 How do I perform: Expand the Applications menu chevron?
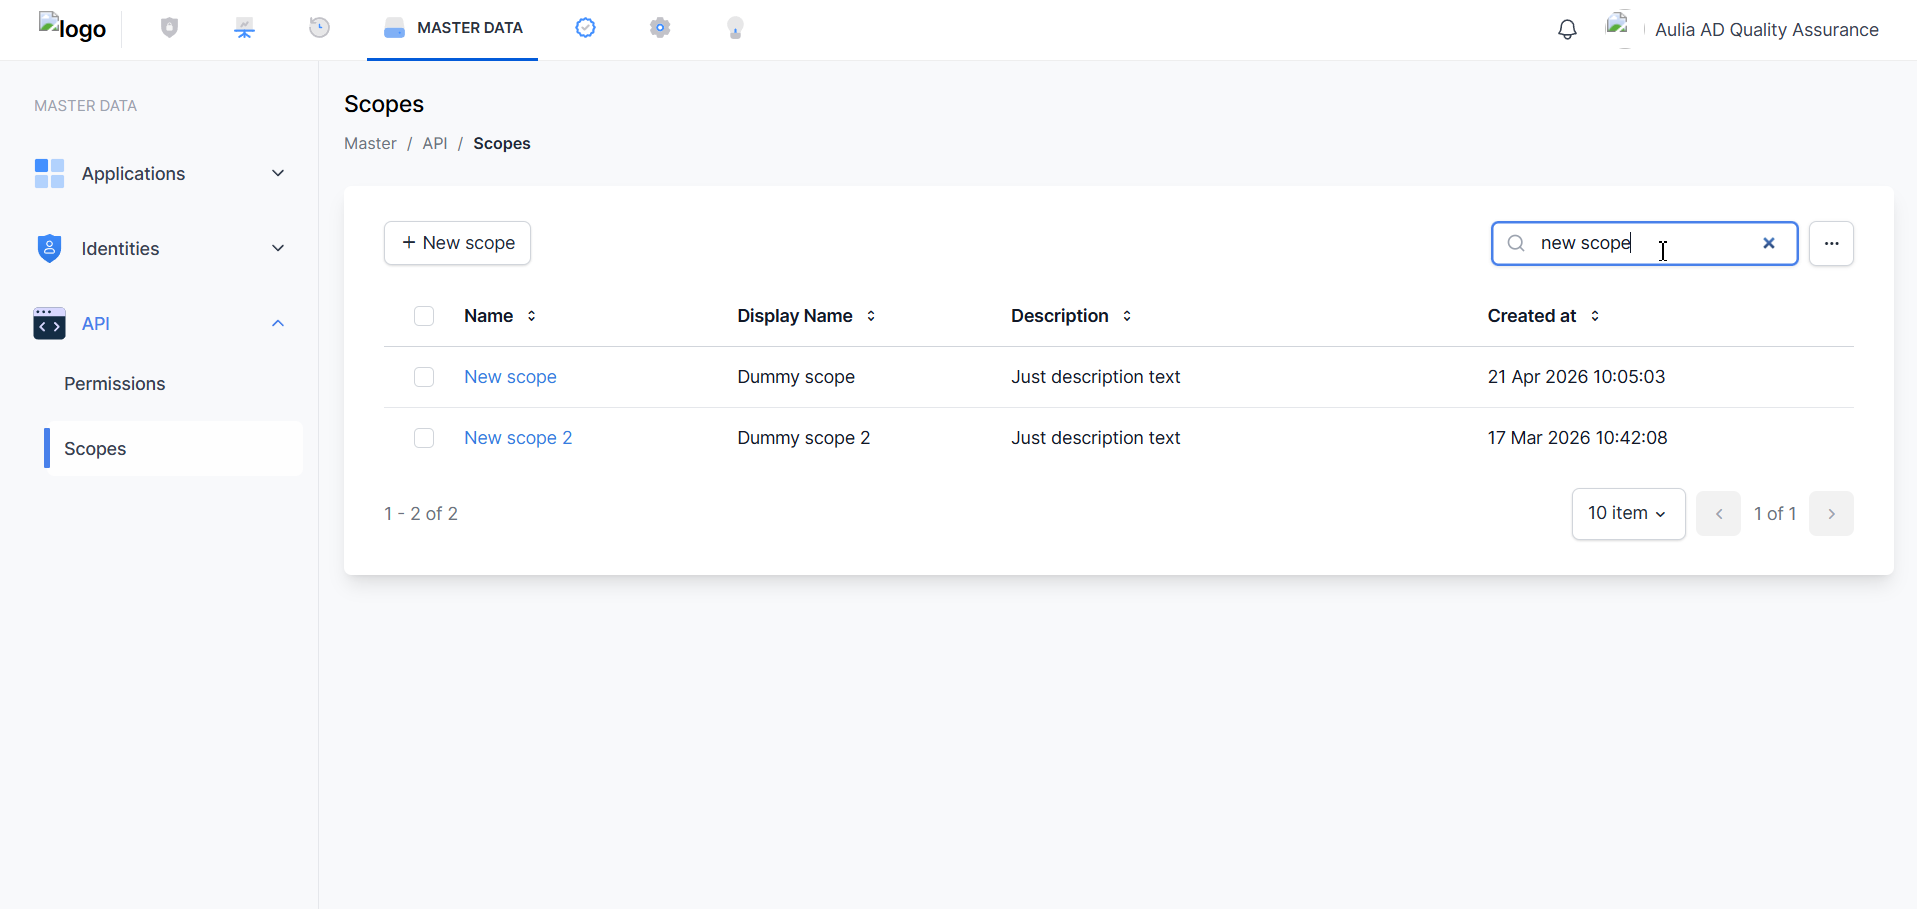coord(278,173)
